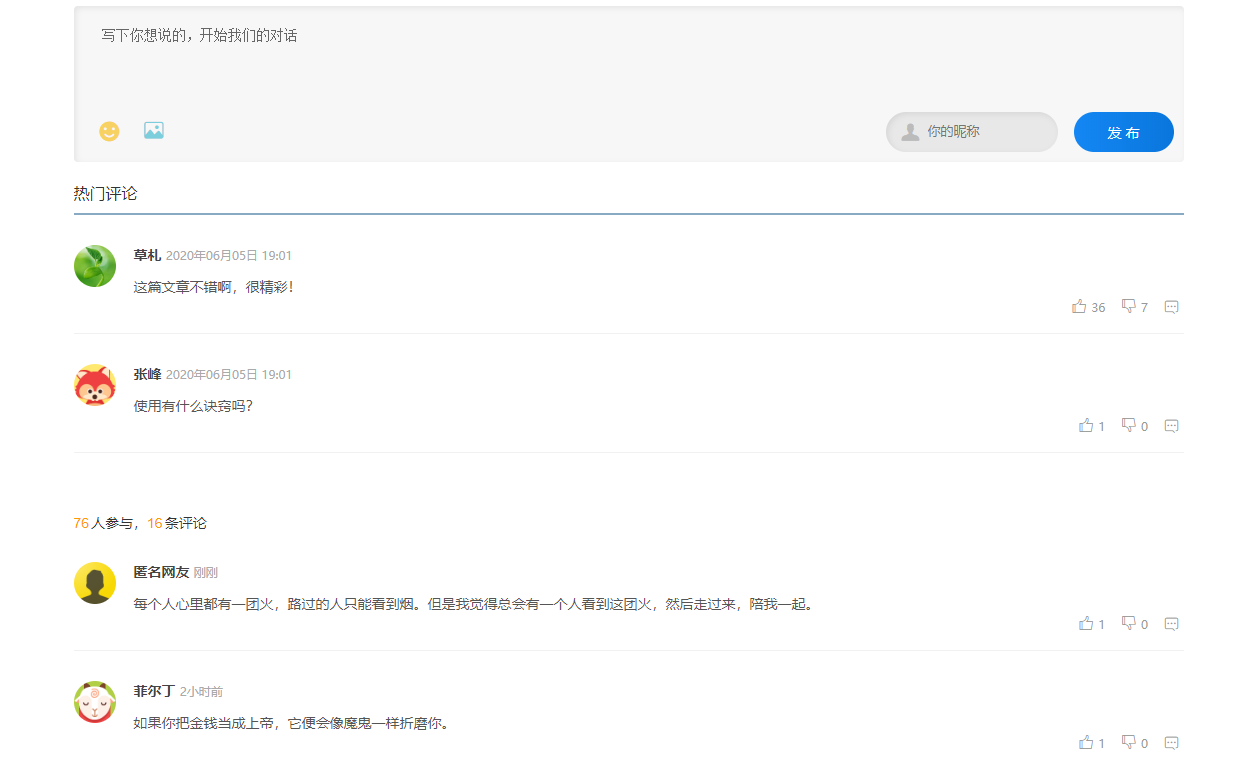Click the 热门评论 section heading
Viewport: 1255px width, 763px height.
click(105, 194)
